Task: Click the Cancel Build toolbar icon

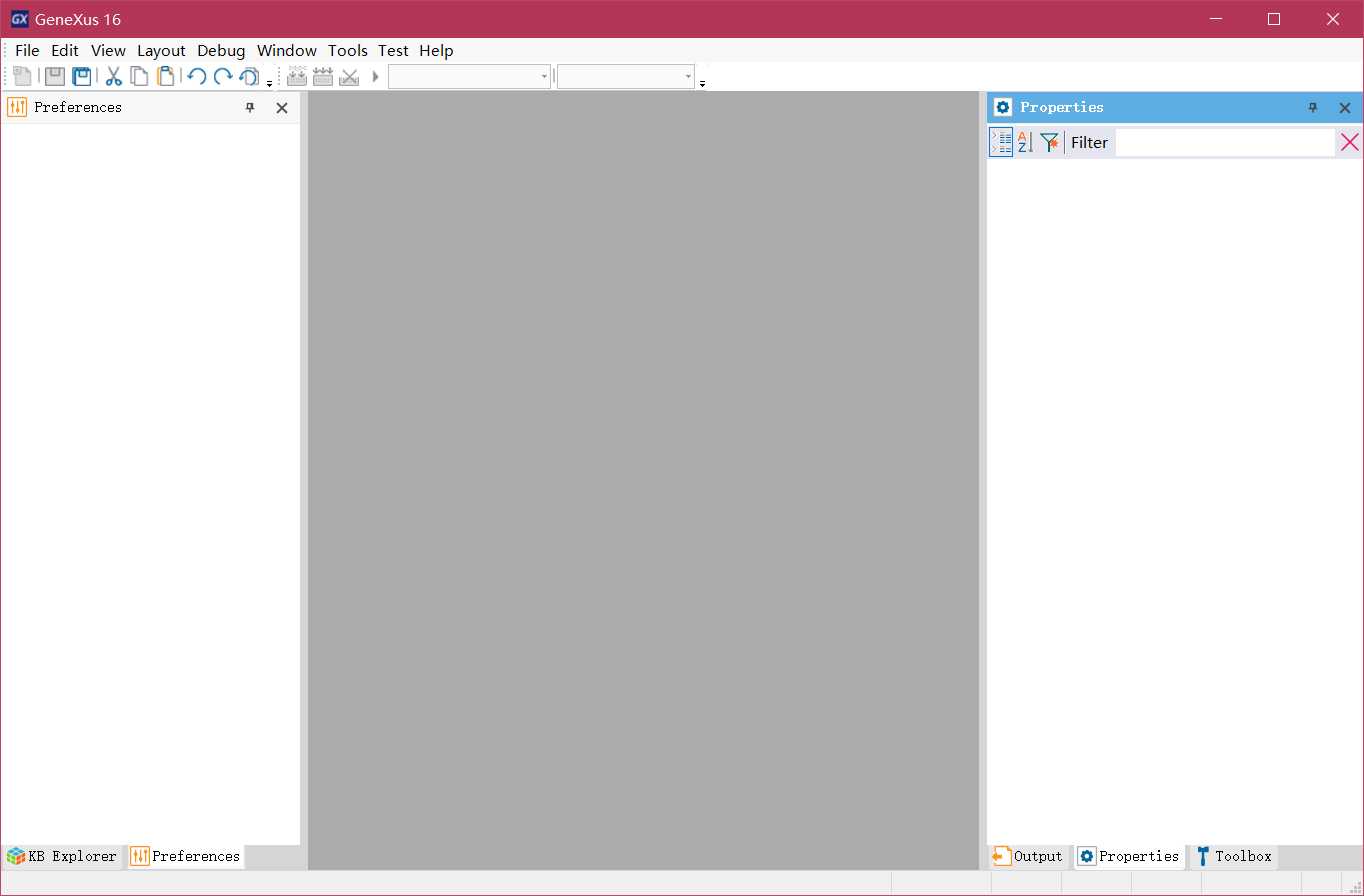Action: 349,76
